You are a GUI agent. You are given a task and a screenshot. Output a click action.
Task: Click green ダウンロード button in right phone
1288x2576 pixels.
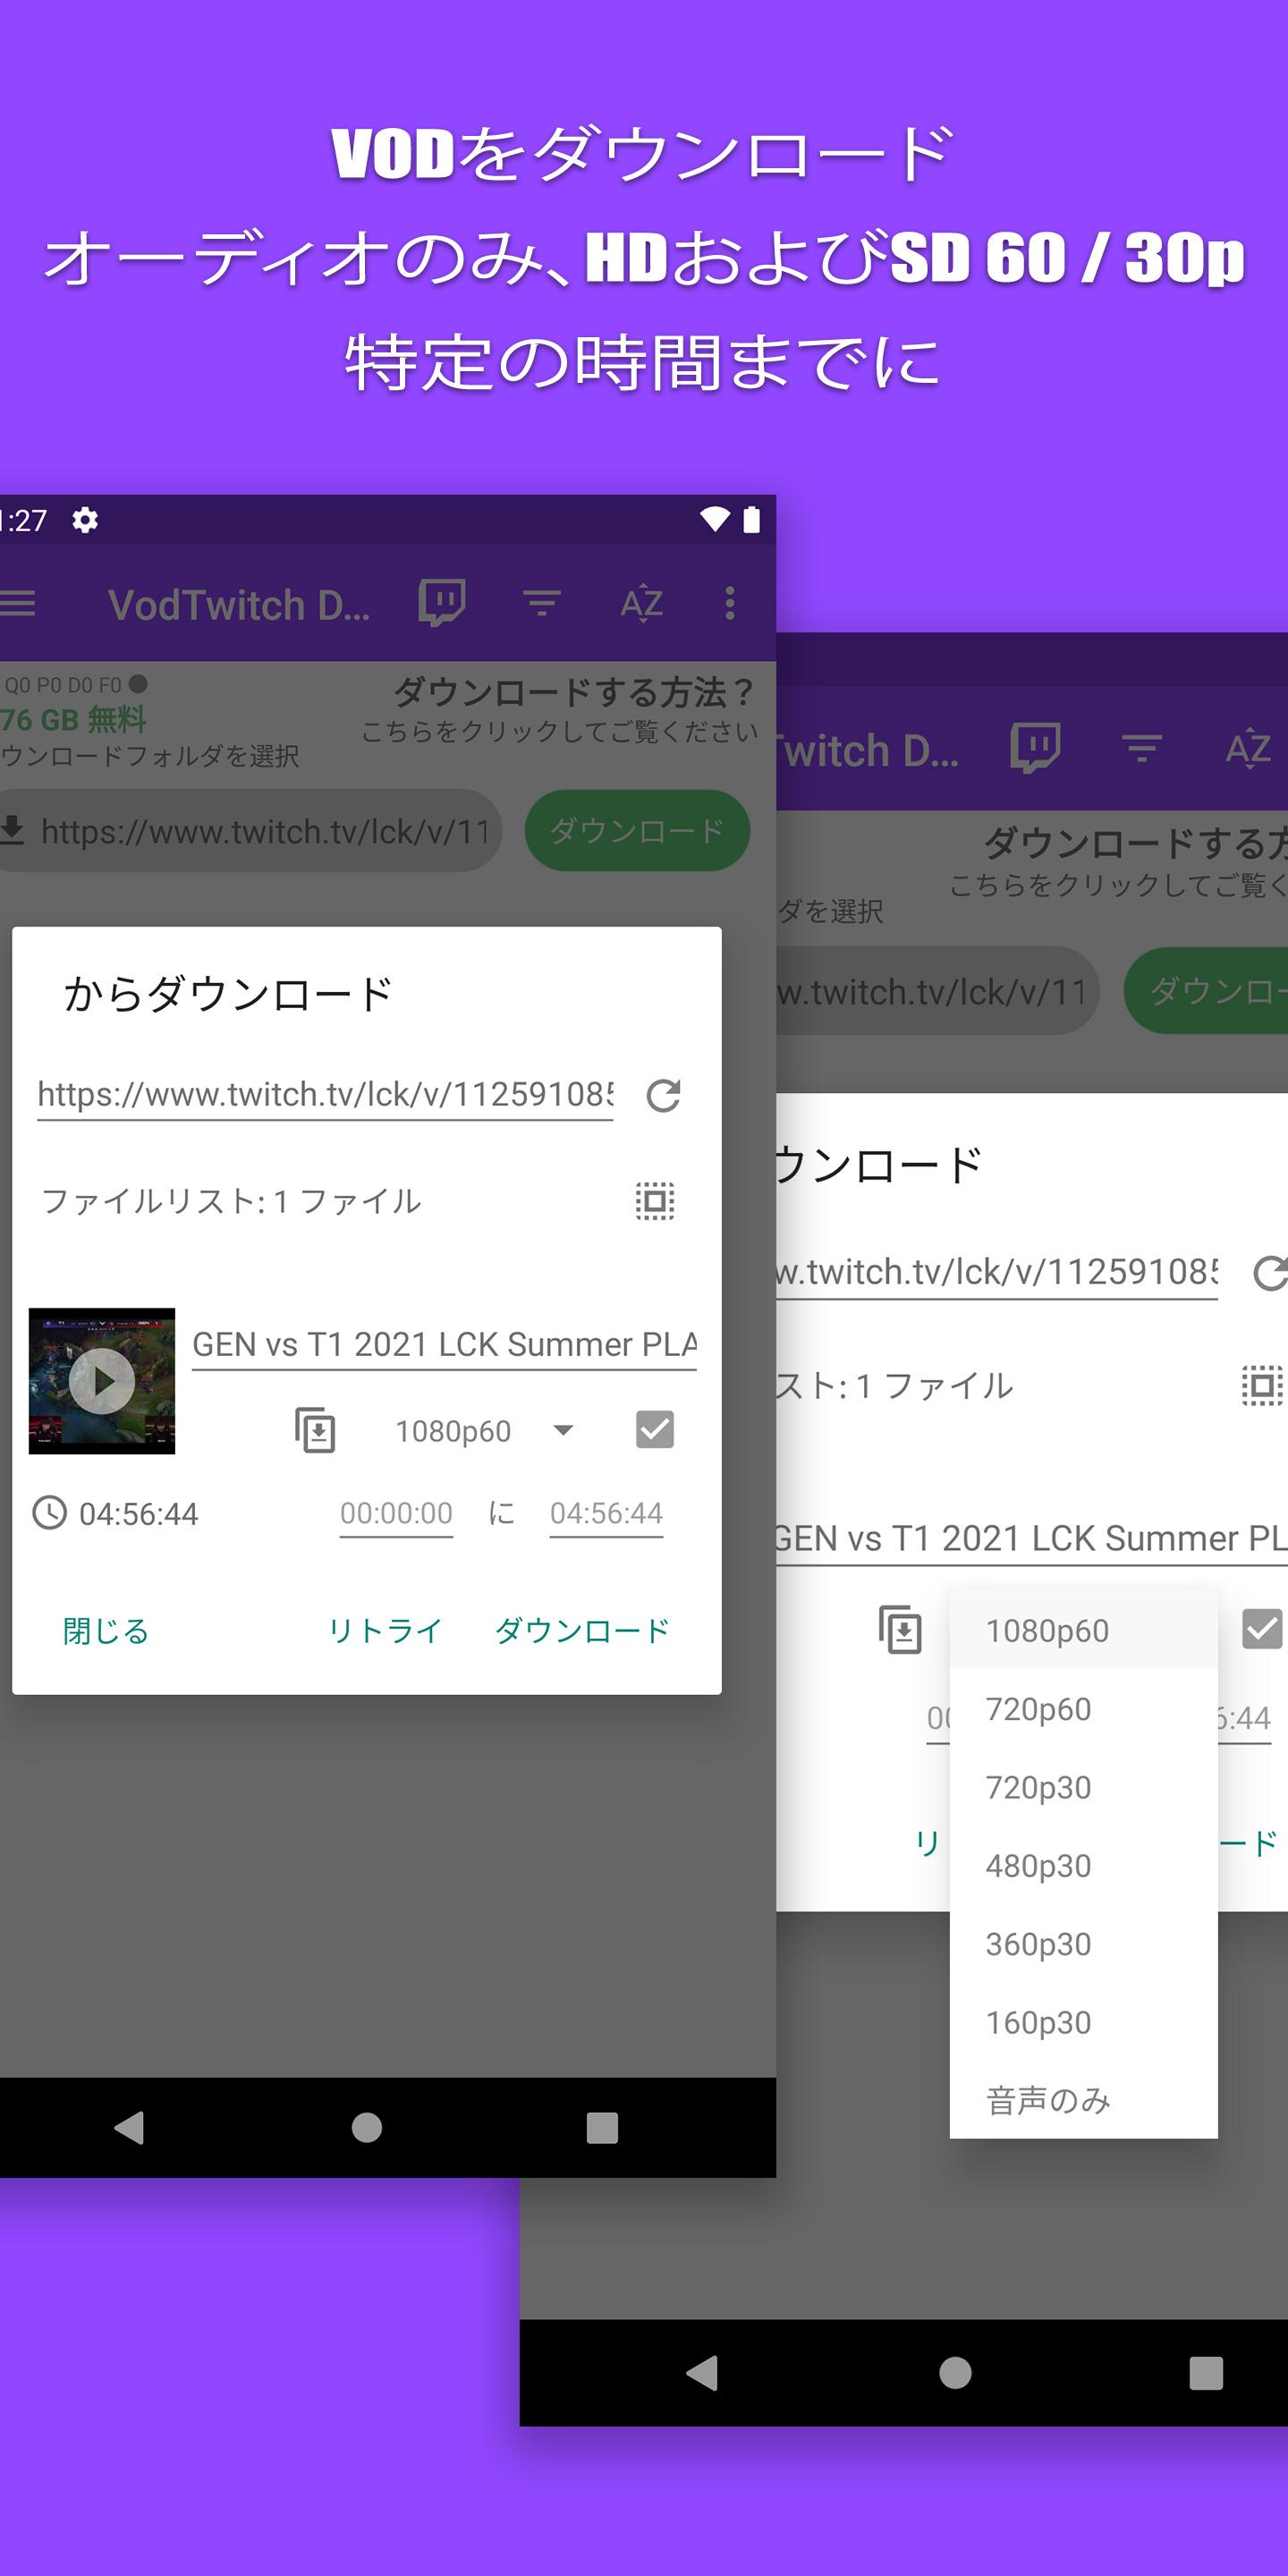[x=1206, y=991]
